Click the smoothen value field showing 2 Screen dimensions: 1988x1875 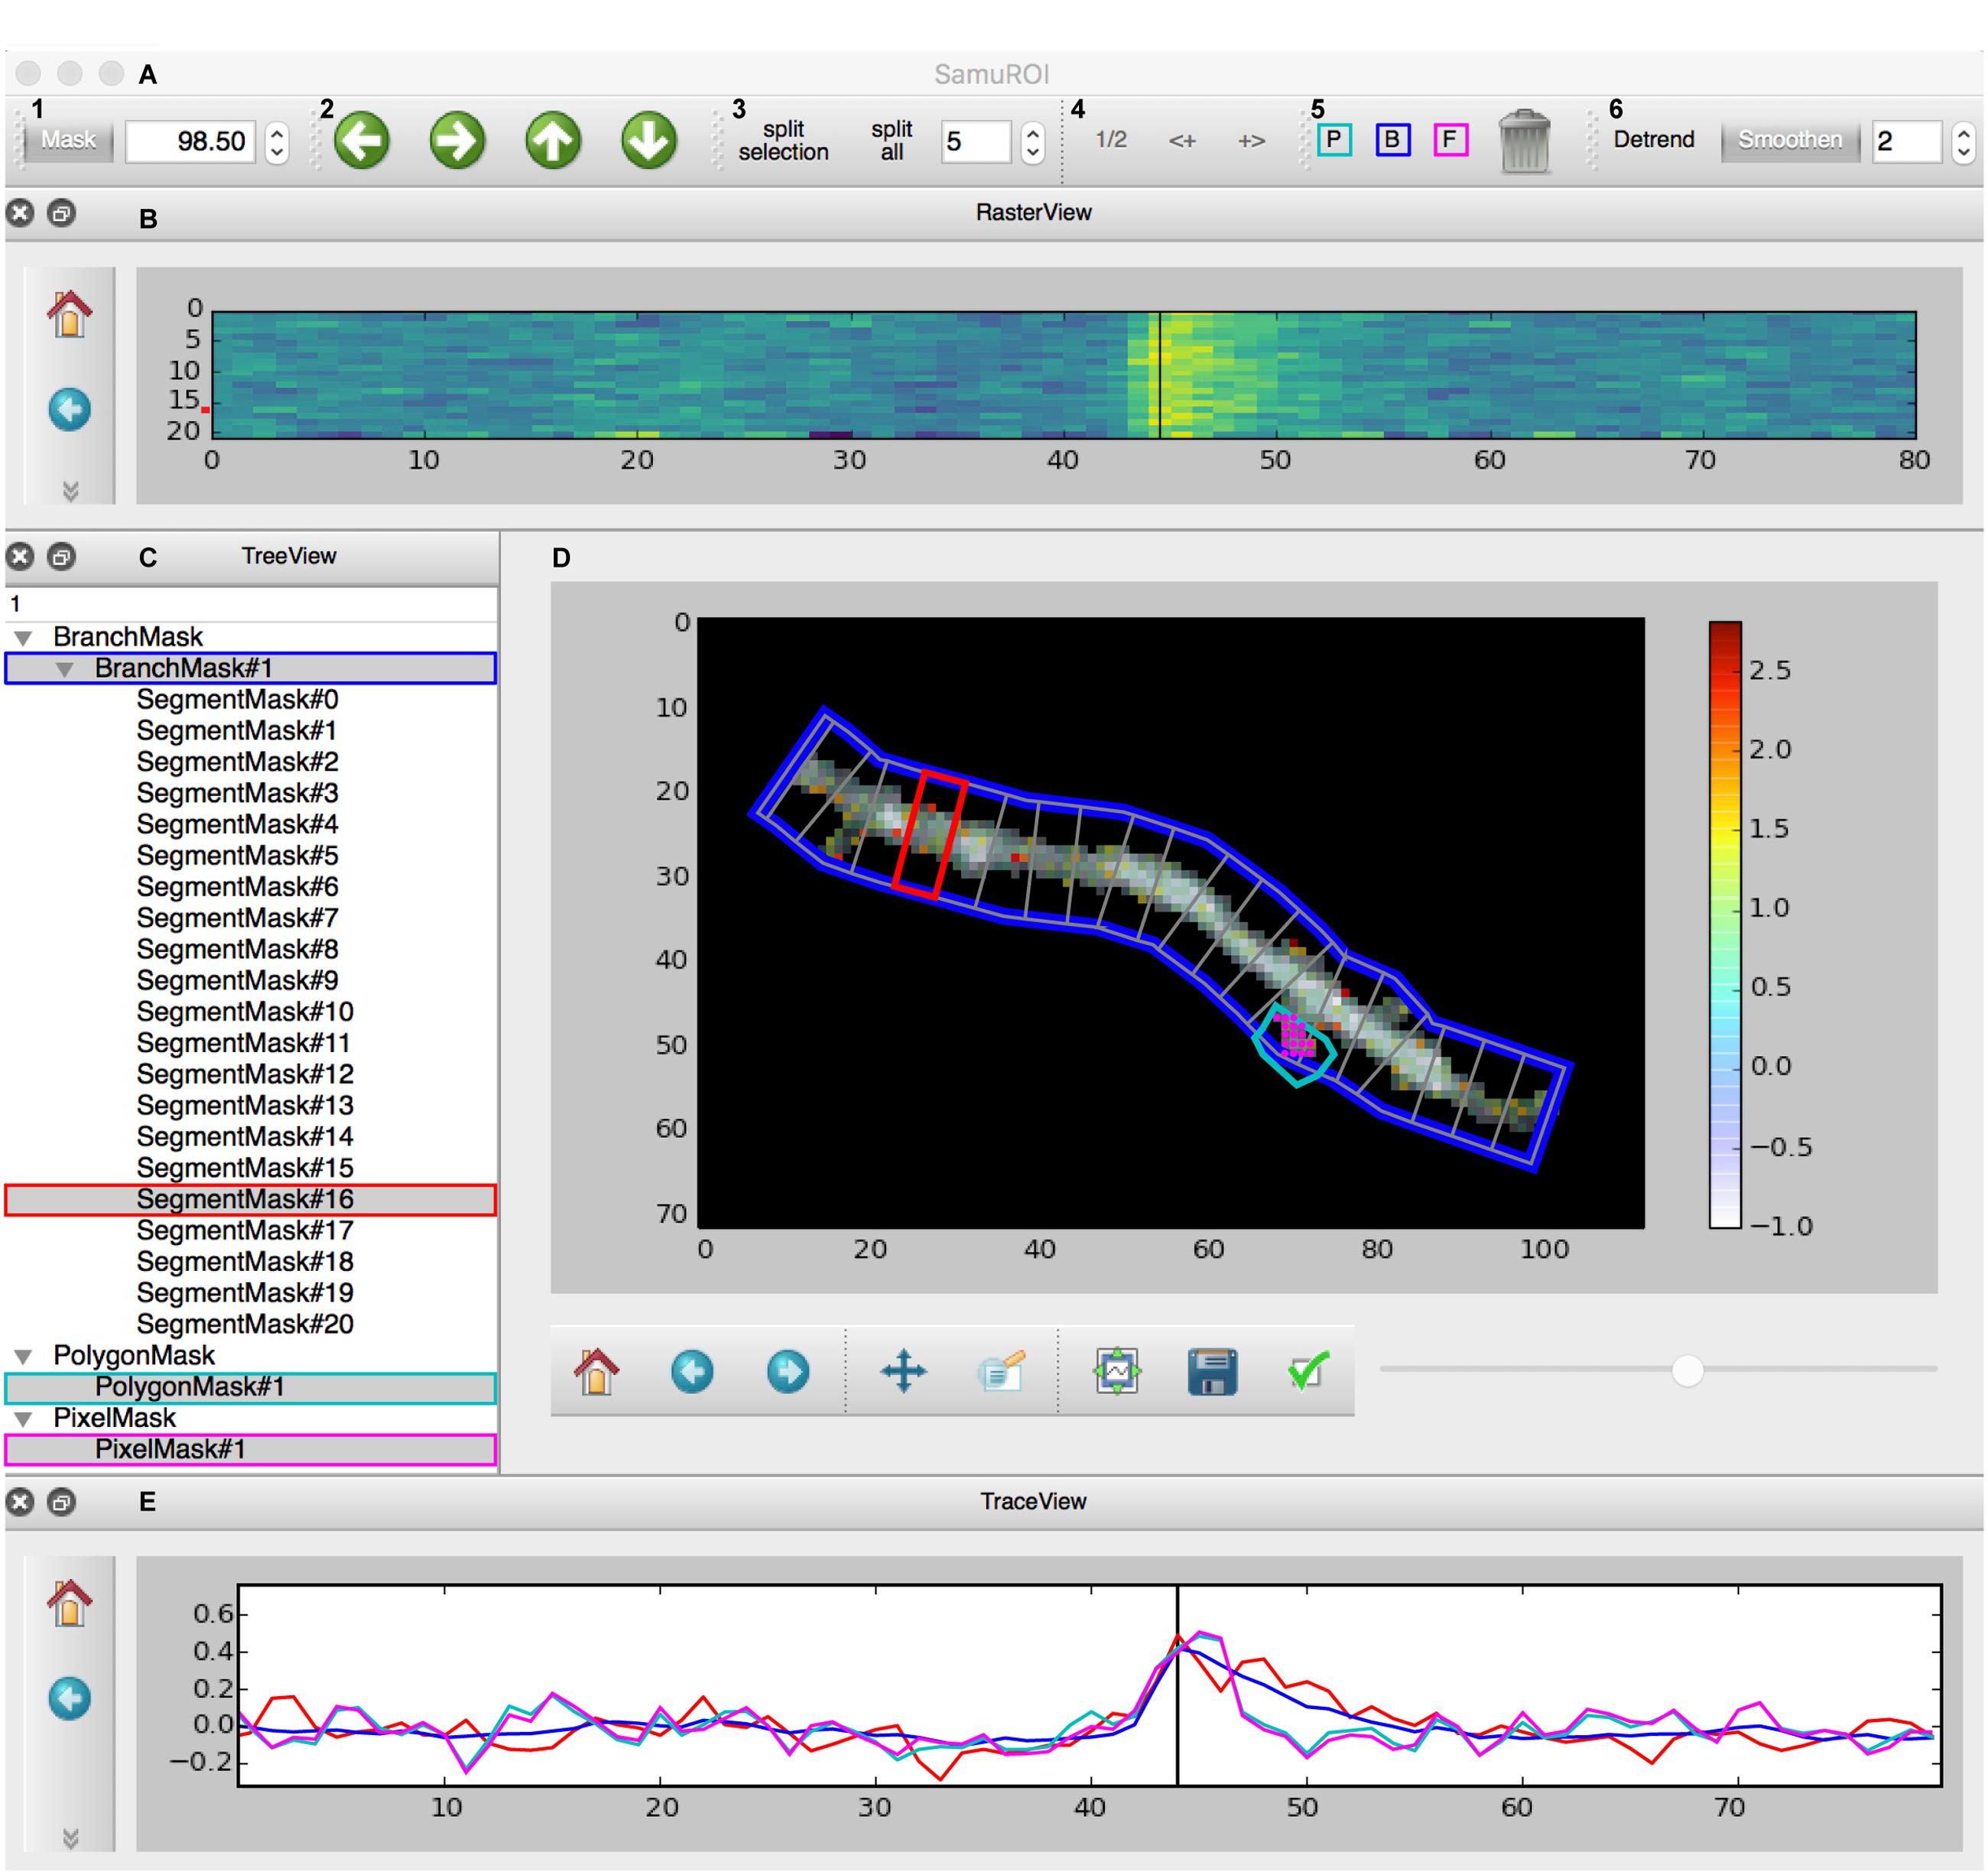coord(1906,141)
